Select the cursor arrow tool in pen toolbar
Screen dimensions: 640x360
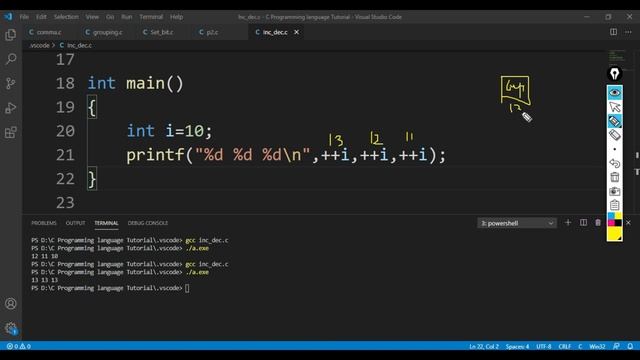(615, 107)
